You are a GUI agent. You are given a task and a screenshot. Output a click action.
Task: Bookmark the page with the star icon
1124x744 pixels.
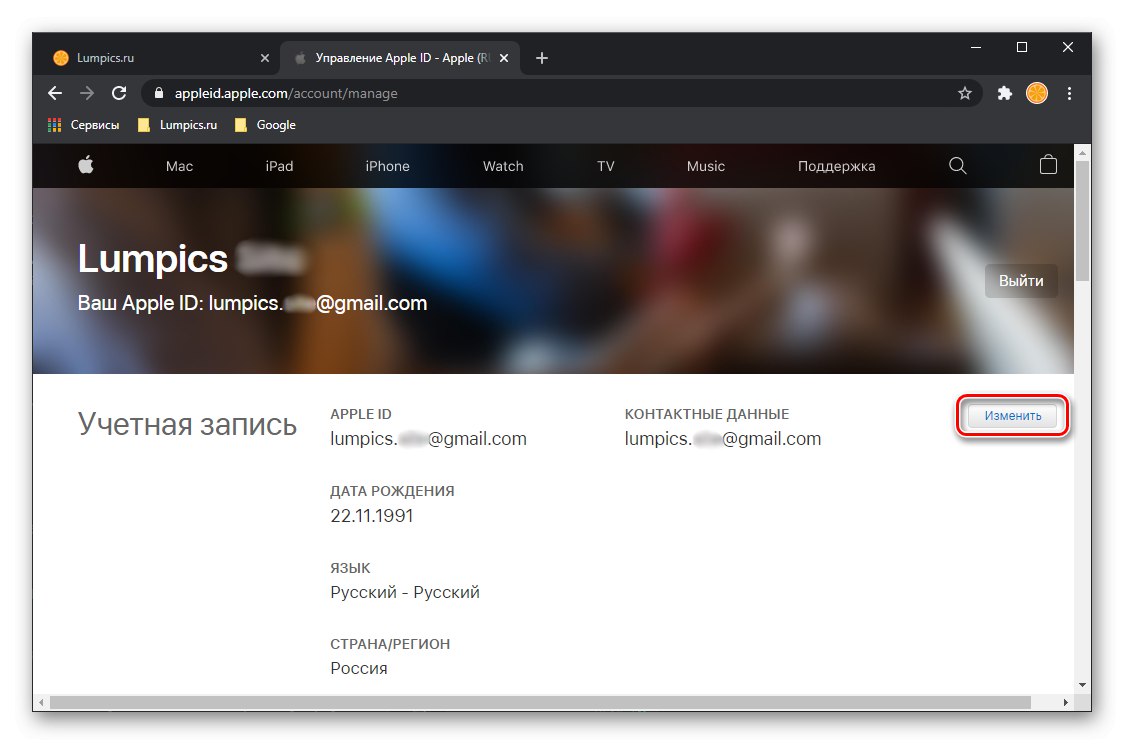click(966, 93)
